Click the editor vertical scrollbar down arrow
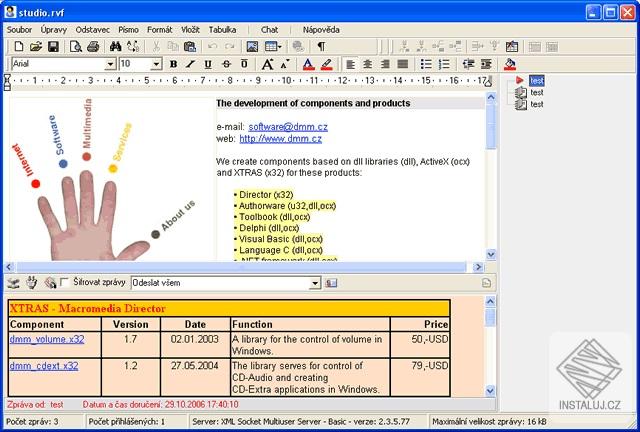The image size is (640, 432). click(491, 254)
